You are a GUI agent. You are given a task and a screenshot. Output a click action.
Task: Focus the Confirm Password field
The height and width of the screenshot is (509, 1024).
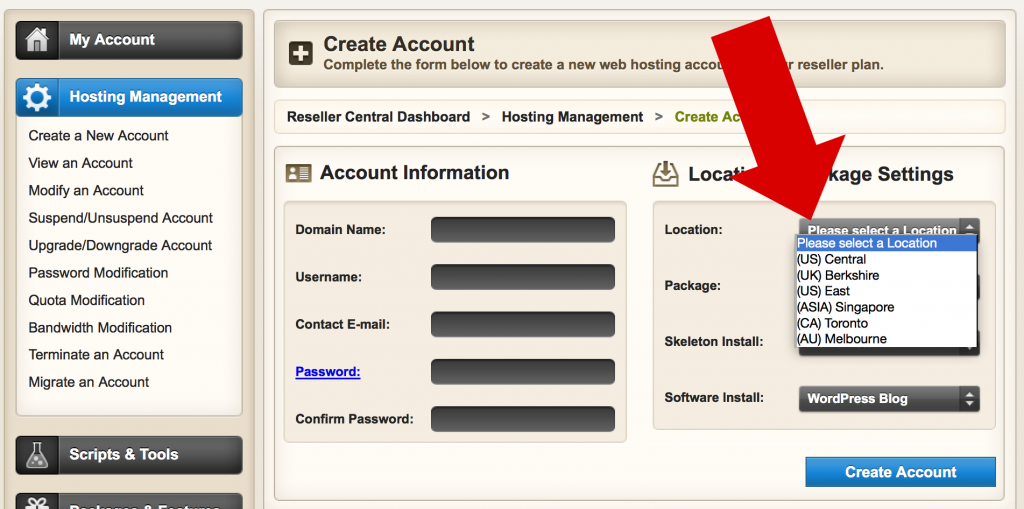[522, 419]
